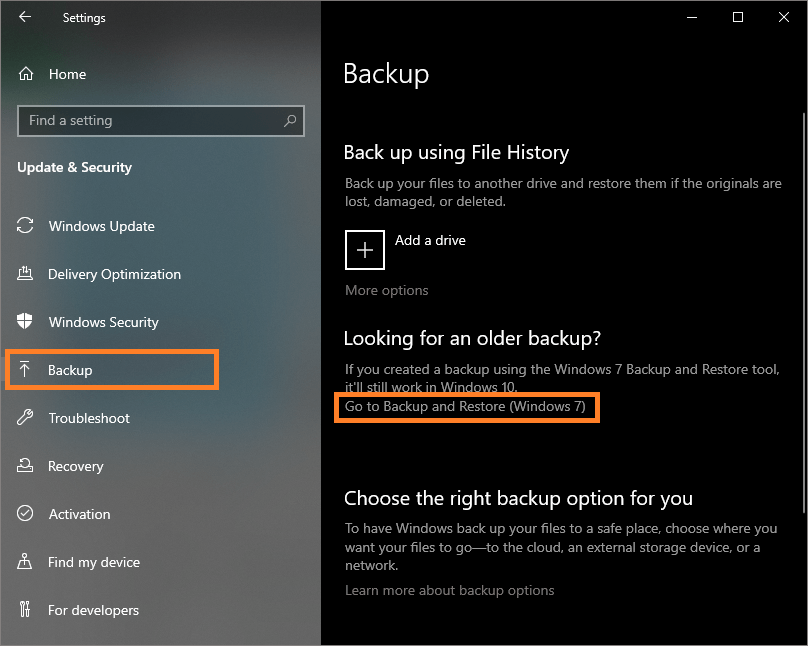The width and height of the screenshot is (808, 646).
Task: Click the Update & Security section title
Action: [x=75, y=167]
